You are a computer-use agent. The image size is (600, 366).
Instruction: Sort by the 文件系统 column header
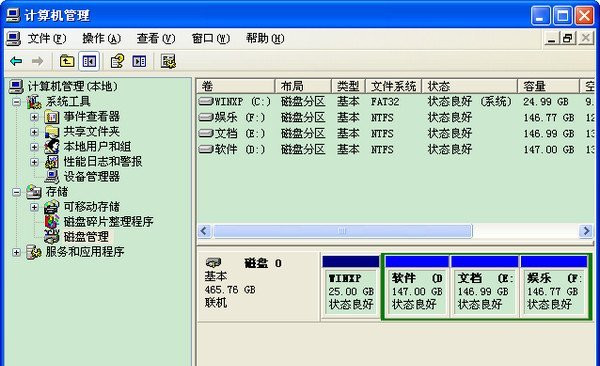point(393,86)
